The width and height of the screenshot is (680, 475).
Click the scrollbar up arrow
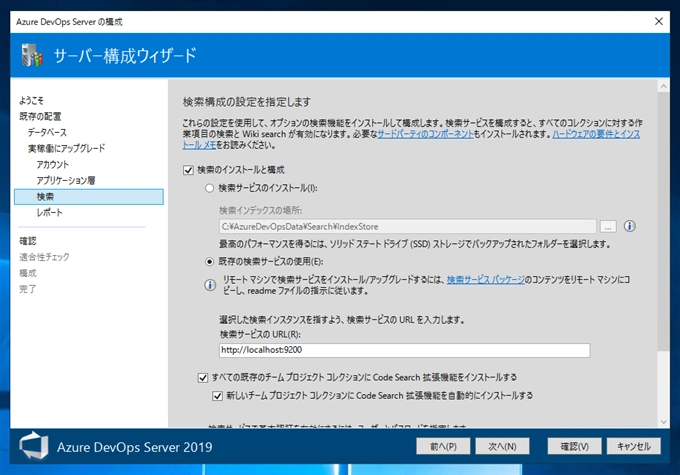663,86
